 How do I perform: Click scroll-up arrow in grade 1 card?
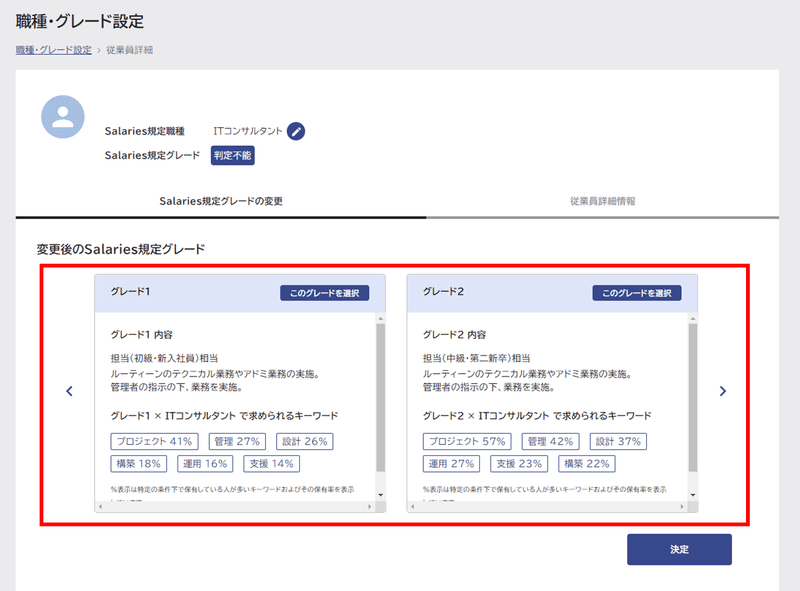click(x=381, y=318)
